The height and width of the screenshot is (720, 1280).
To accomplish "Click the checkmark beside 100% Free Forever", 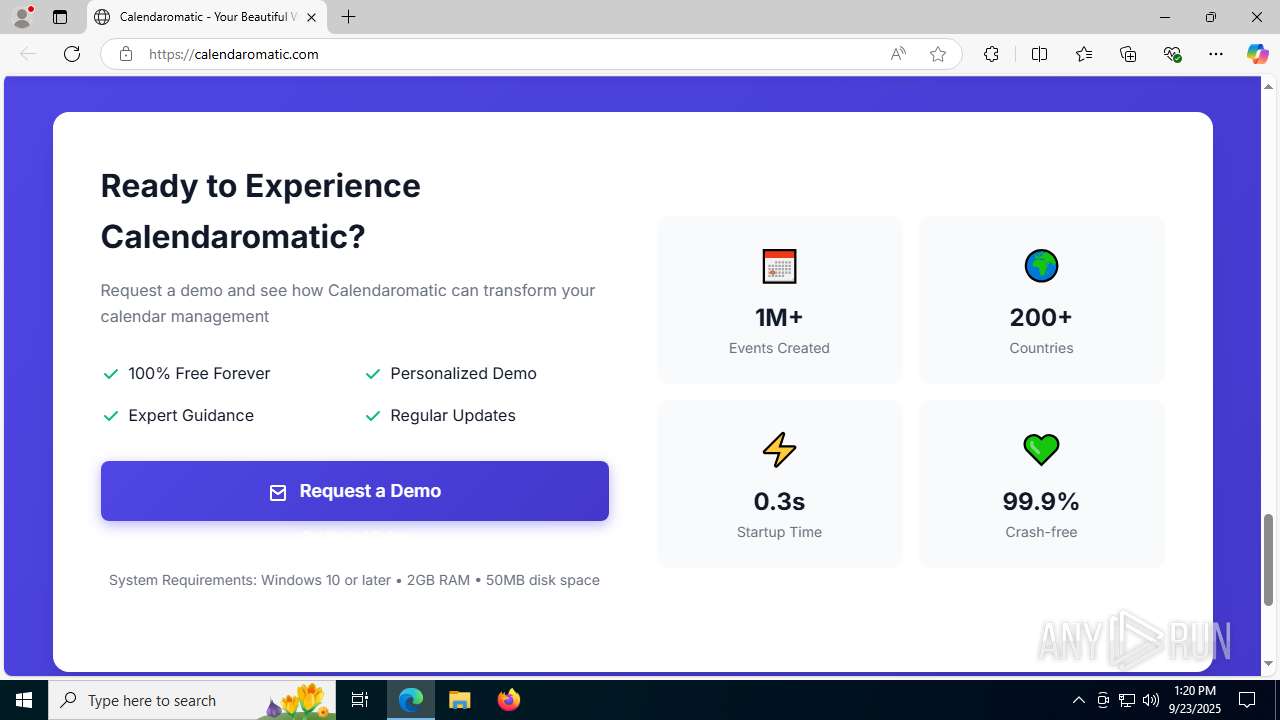I will (x=111, y=374).
